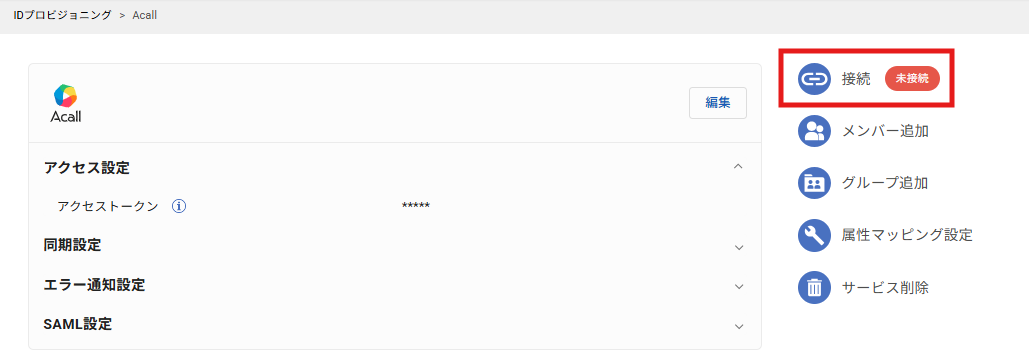Expand the 同期設定 section chevron
Viewport: 1029px width, 363px height.
(x=739, y=247)
